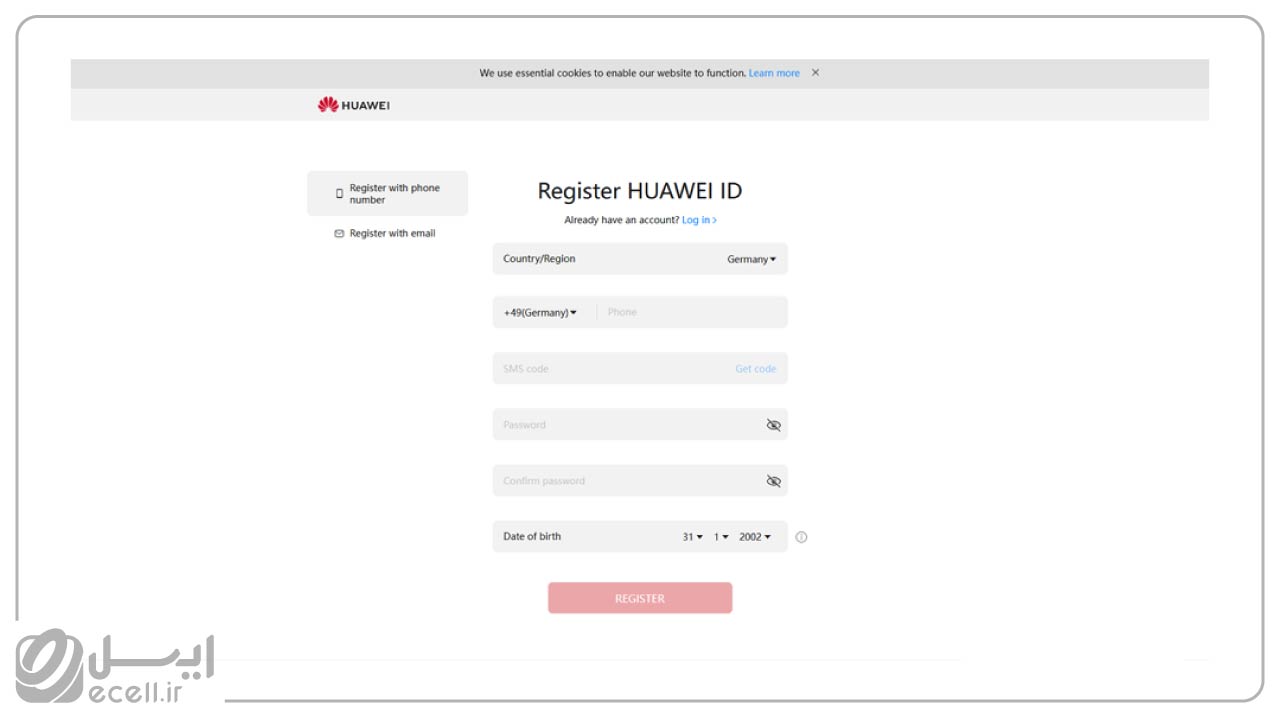The image size is (1280, 720).
Task: Show the password using the Password field eye icon
Action: (x=773, y=425)
